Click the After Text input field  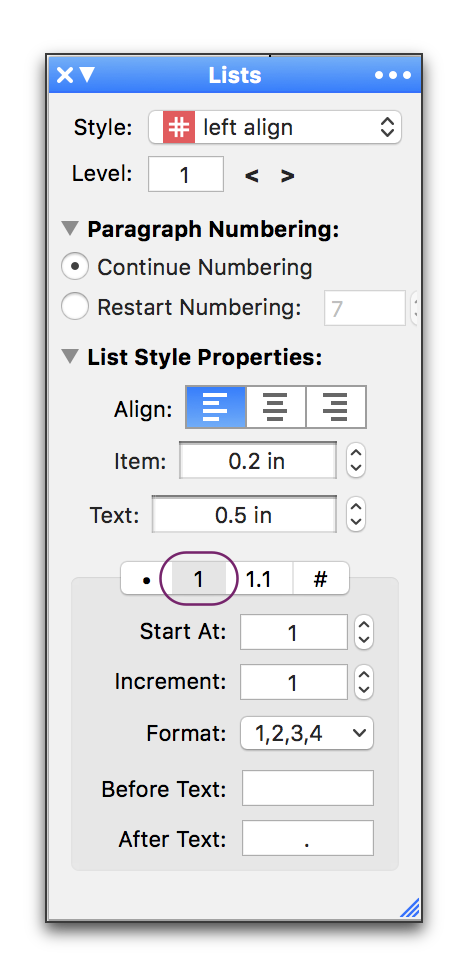pyautogui.click(x=308, y=838)
